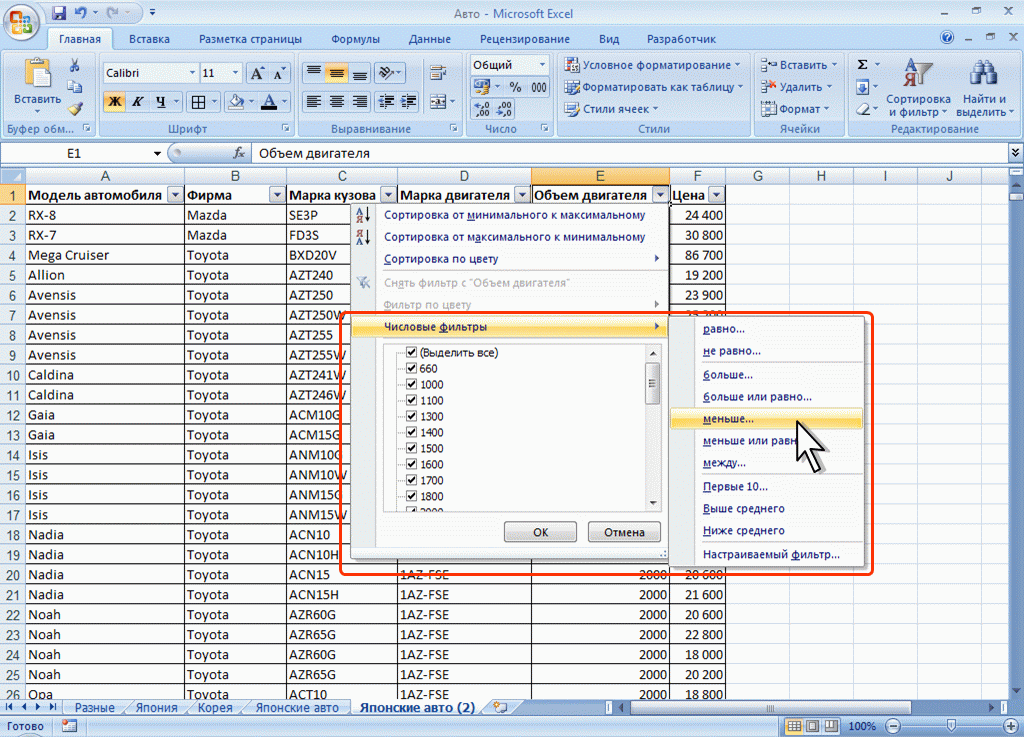This screenshot has height=737, width=1024.
Task: Open the Общий number format dropdown
Action: [542, 65]
